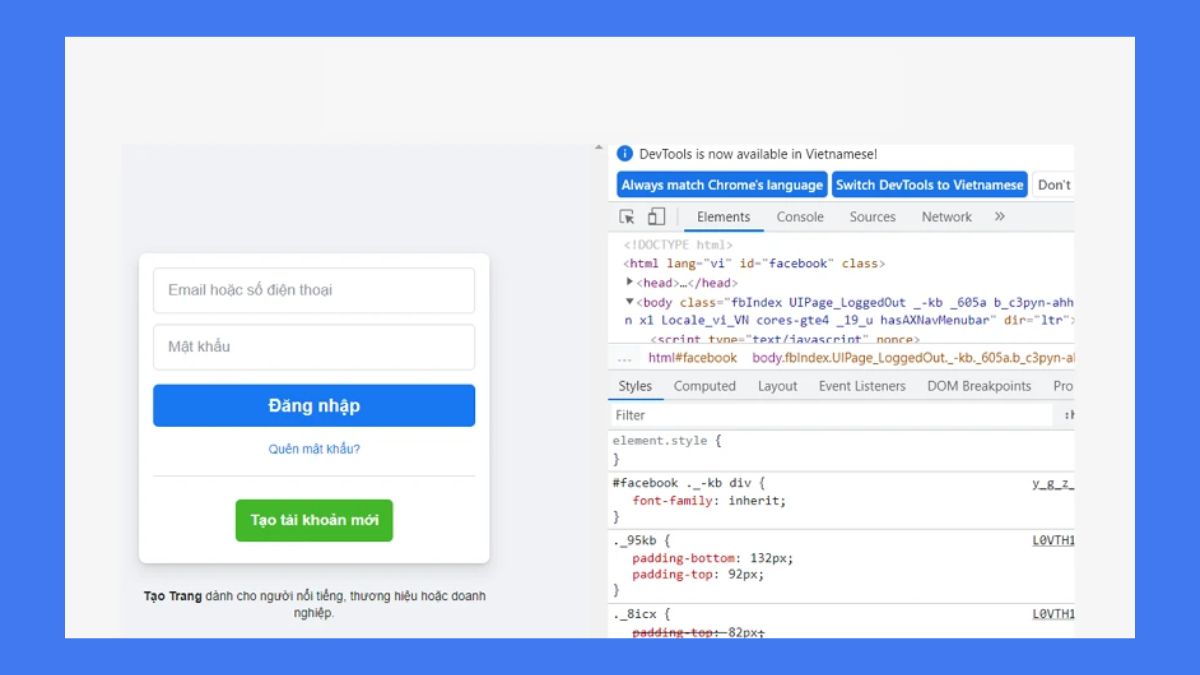Toggle the device toolbar icon
The image size is (1200, 675).
656,217
